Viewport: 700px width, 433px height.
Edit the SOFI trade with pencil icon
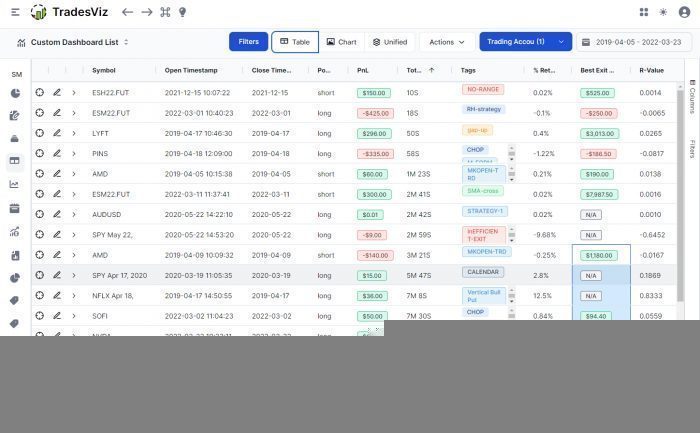click(x=57, y=316)
